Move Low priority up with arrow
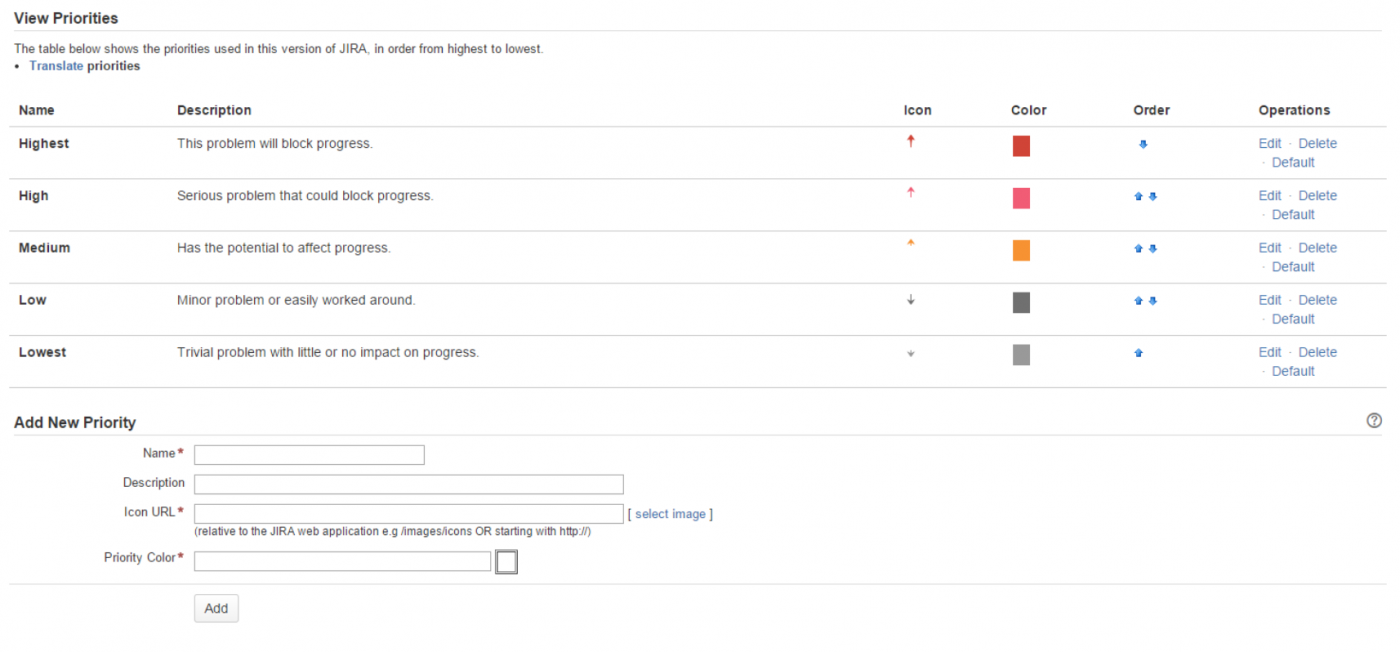Image resolution: width=1400 pixels, height=652 pixels. pos(1138,301)
